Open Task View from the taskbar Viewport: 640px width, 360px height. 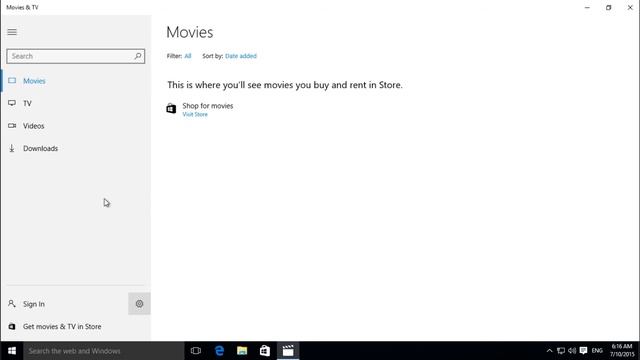pos(196,351)
